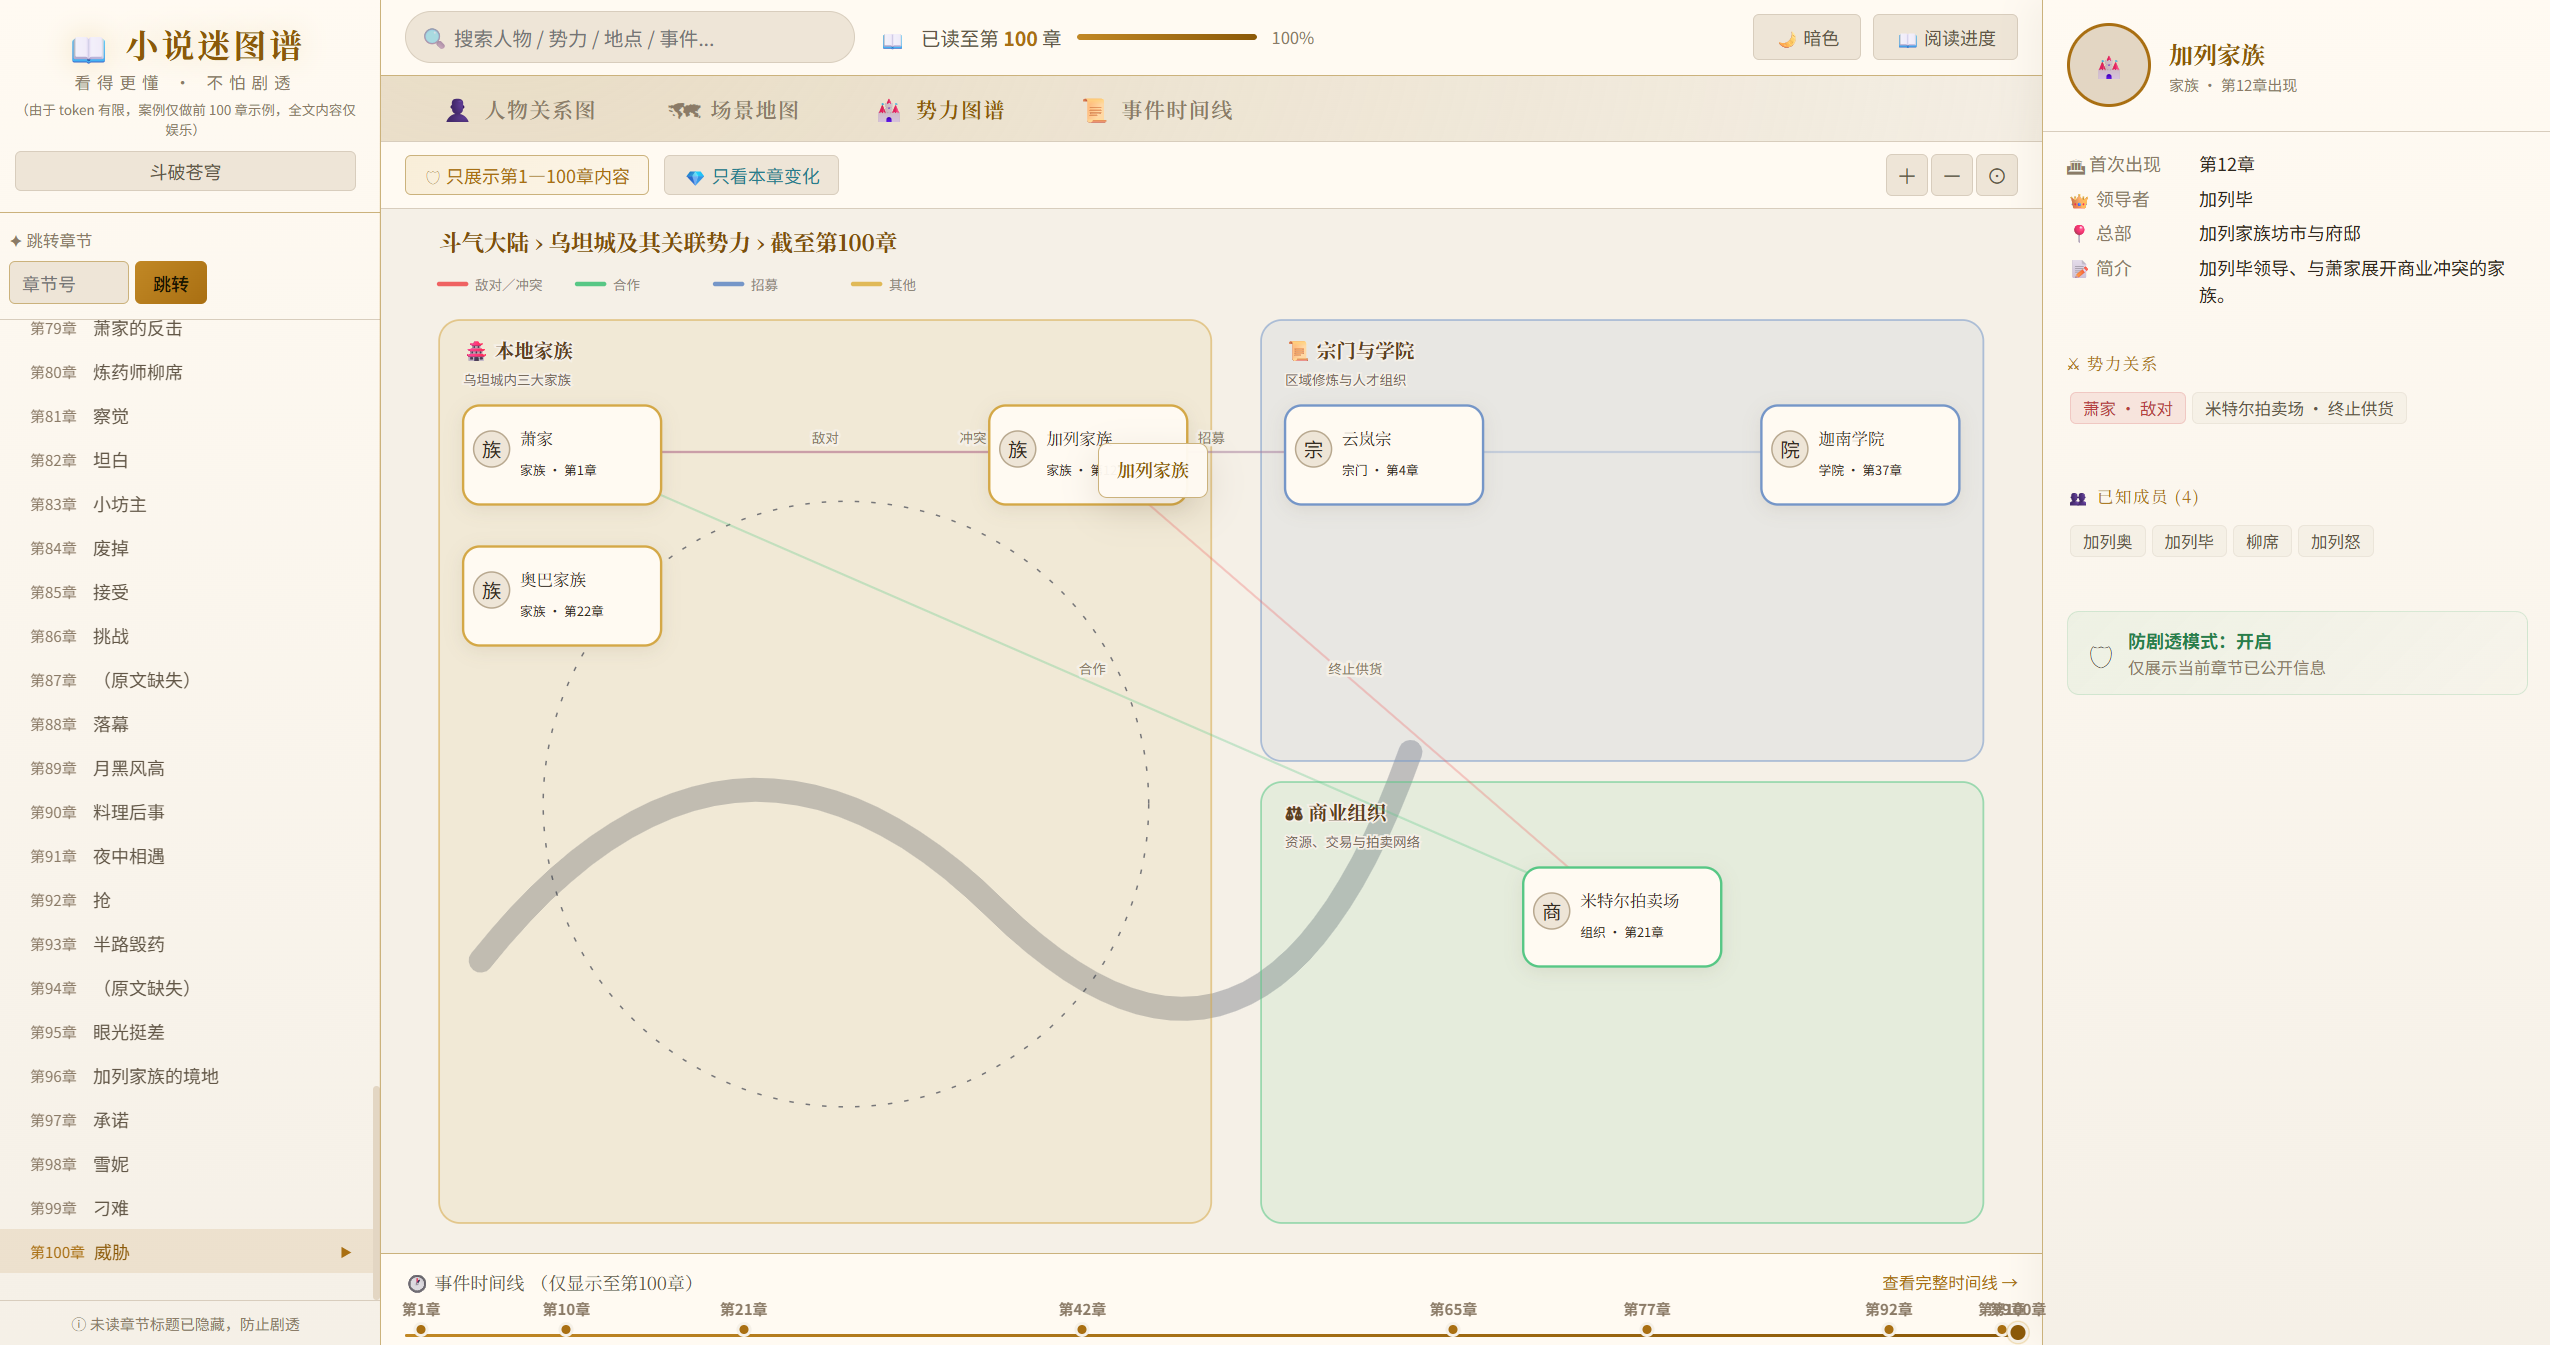Click the 跳转 jump button
Image resolution: width=2550 pixels, height=1345 pixels.
[171, 283]
